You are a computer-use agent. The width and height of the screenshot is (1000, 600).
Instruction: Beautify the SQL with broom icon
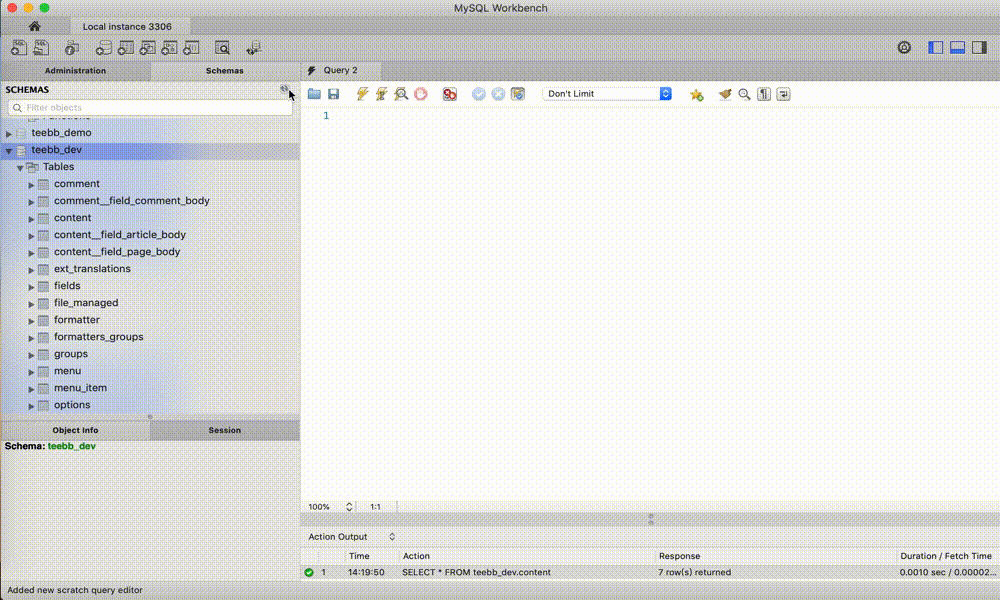pyautogui.click(x=724, y=94)
